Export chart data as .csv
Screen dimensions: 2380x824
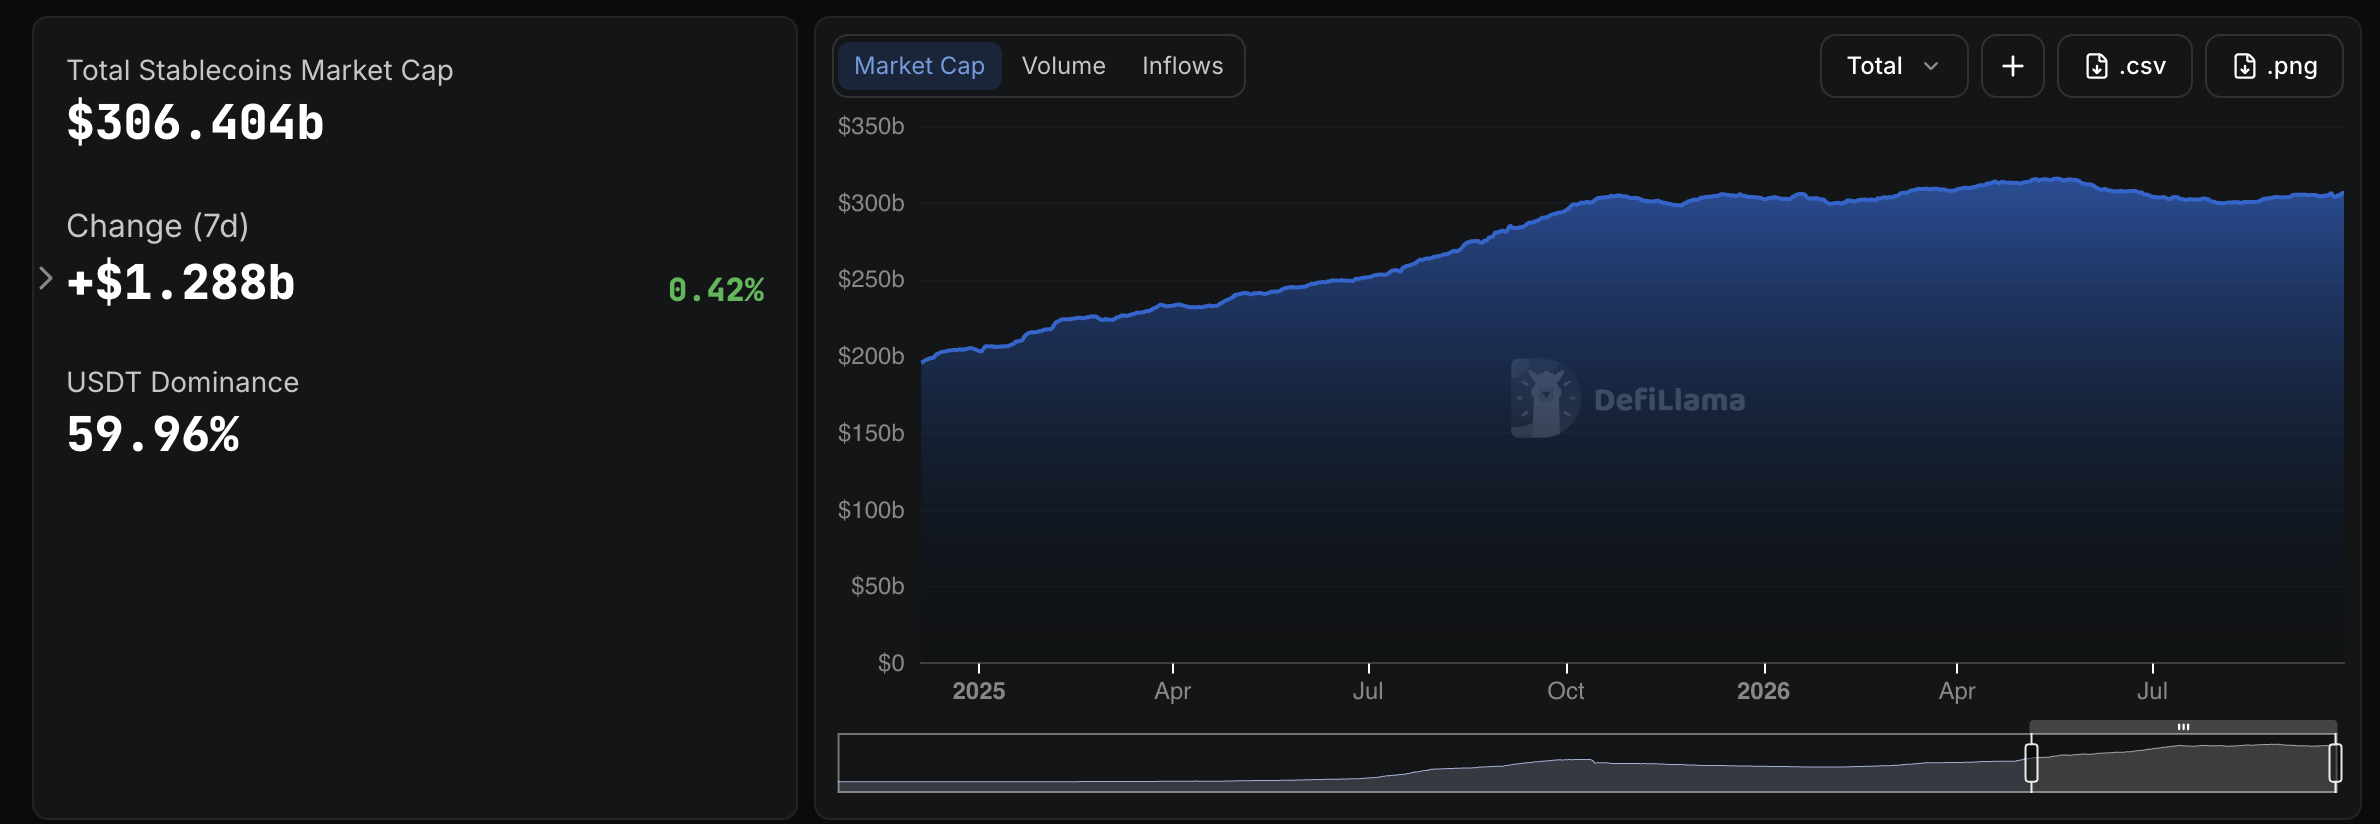tap(2125, 66)
